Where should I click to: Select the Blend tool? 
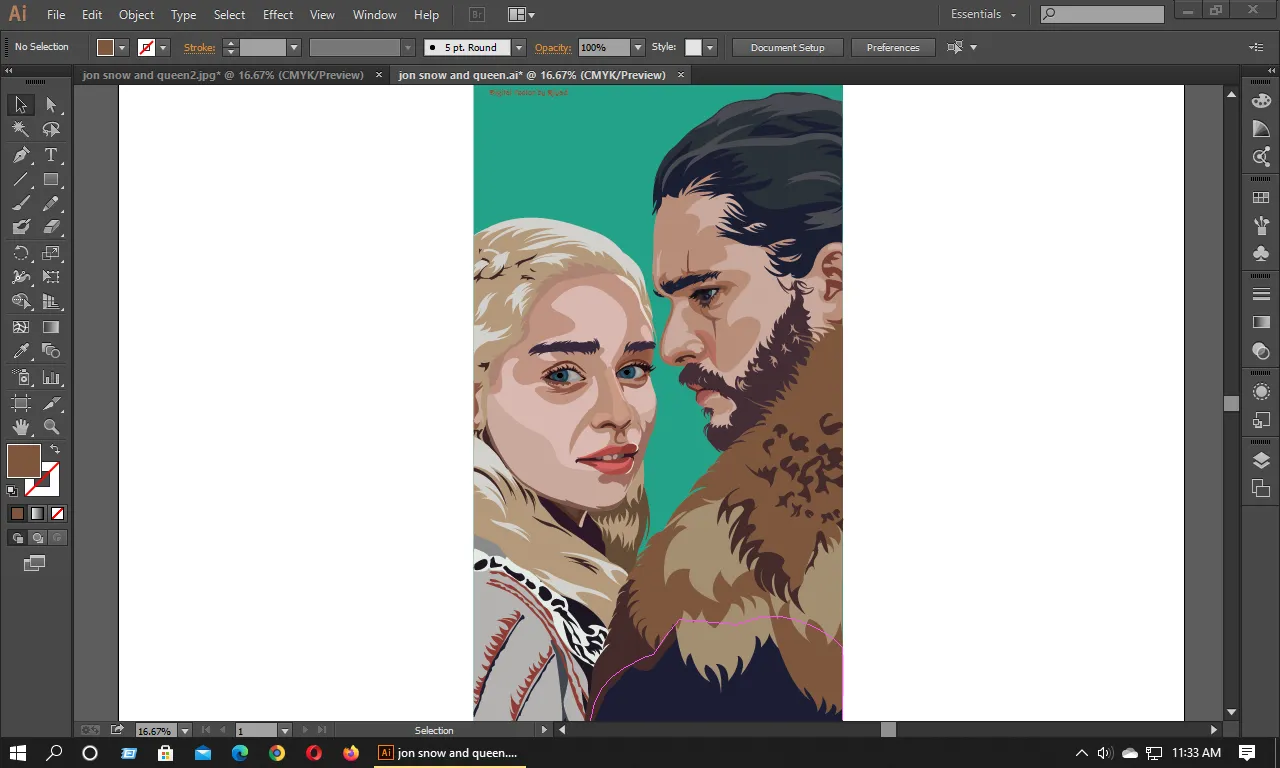pyautogui.click(x=52, y=351)
